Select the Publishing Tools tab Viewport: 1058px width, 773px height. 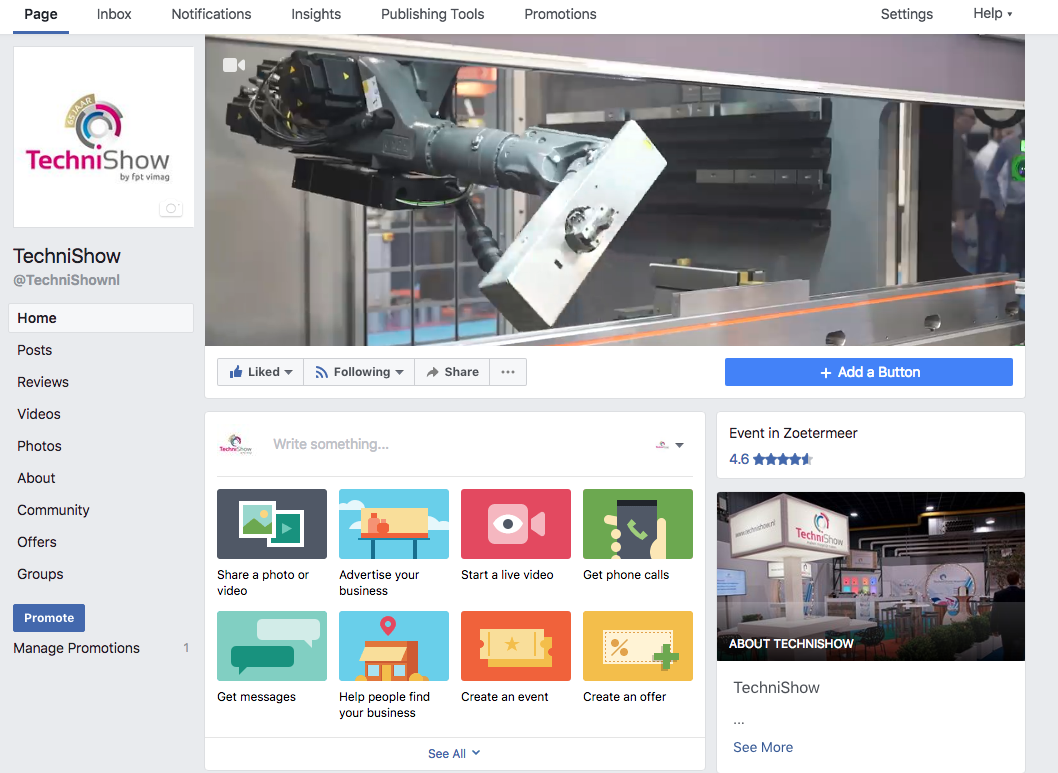[x=433, y=14]
